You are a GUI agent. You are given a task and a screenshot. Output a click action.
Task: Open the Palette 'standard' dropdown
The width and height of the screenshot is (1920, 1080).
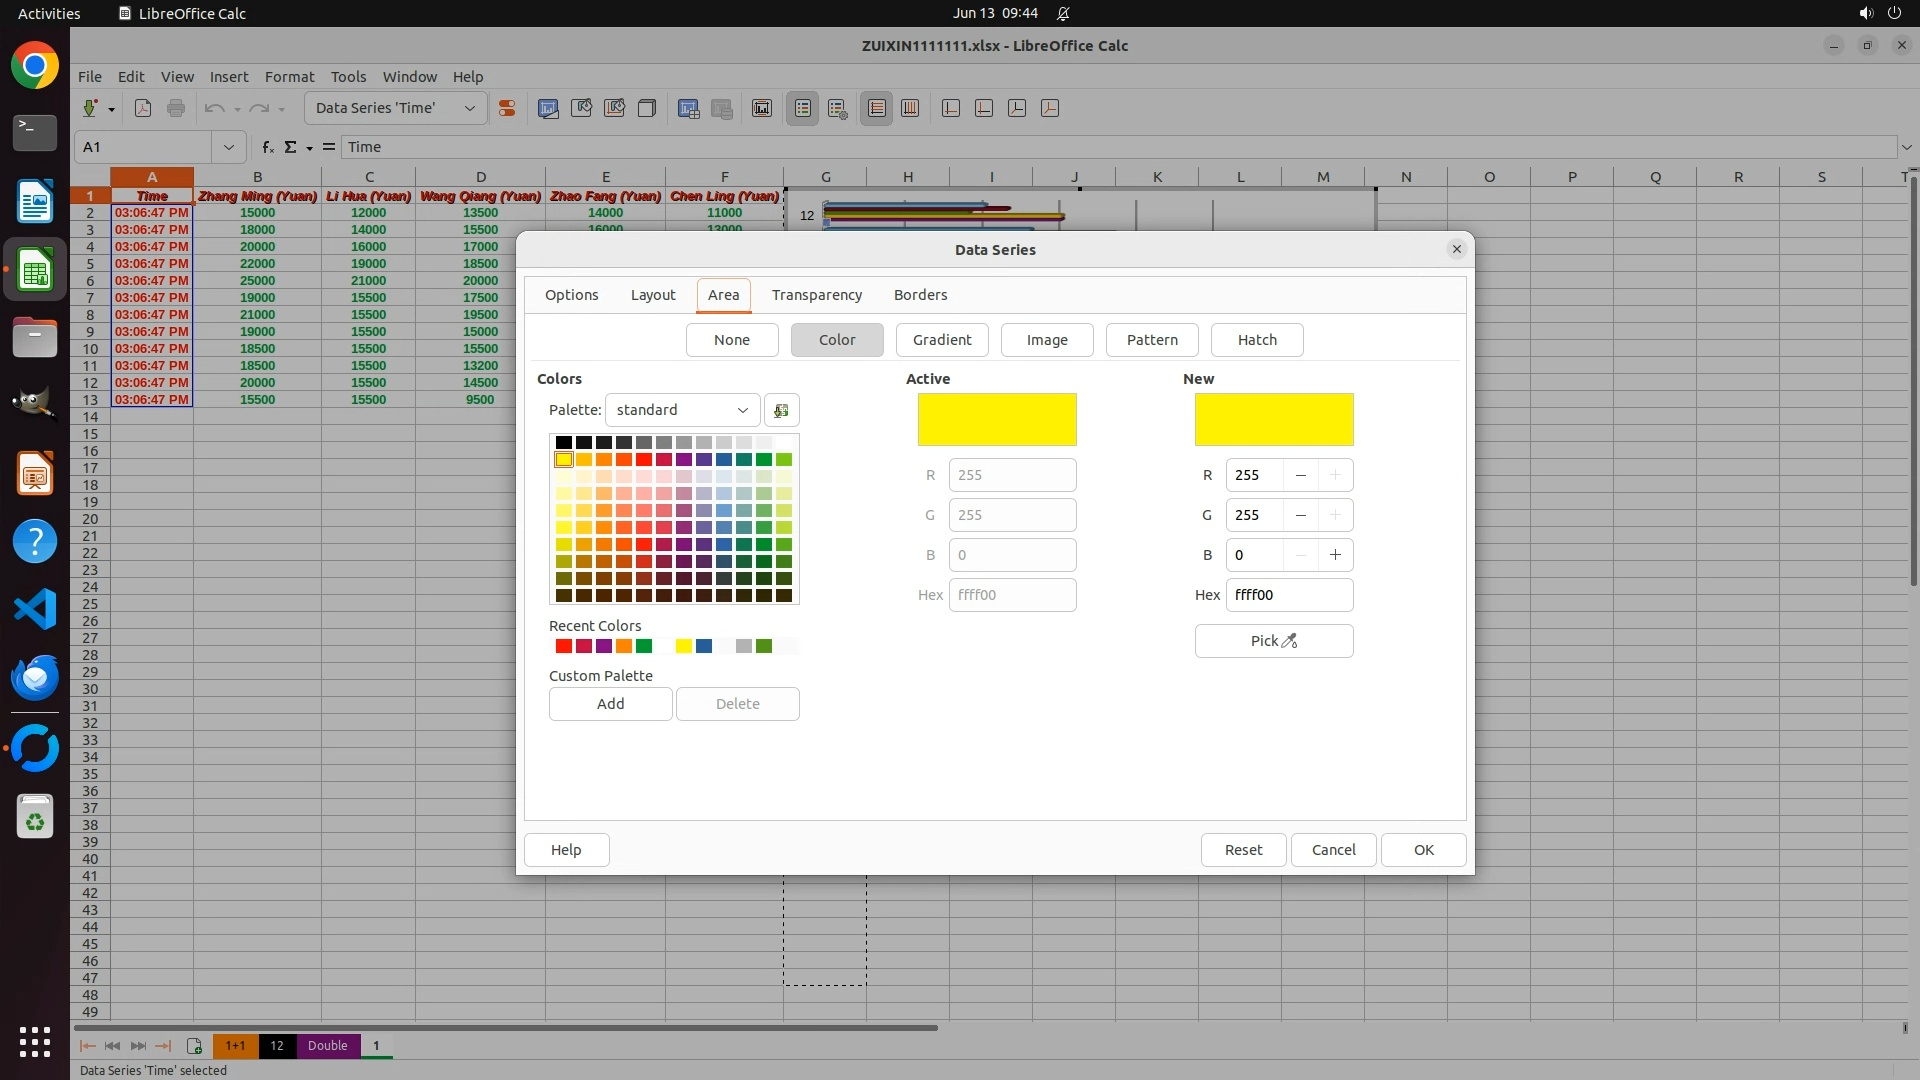tap(682, 410)
